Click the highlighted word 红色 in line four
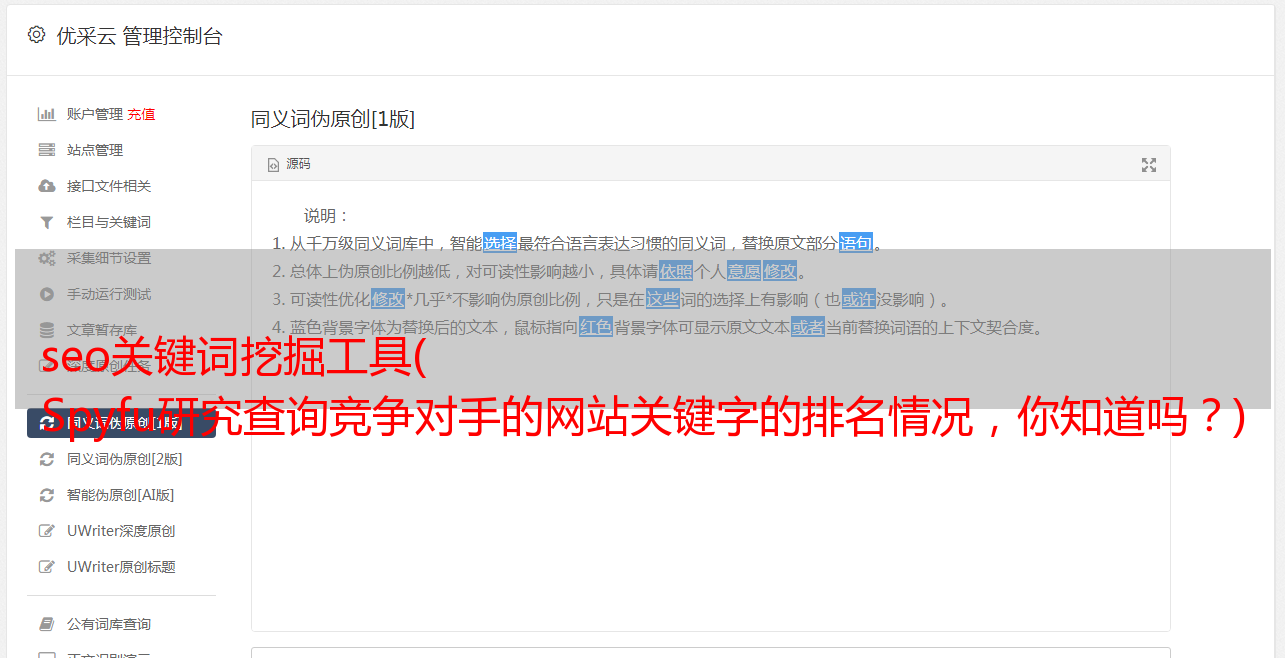This screenshot has width=1285, height=658. (596, 327)
